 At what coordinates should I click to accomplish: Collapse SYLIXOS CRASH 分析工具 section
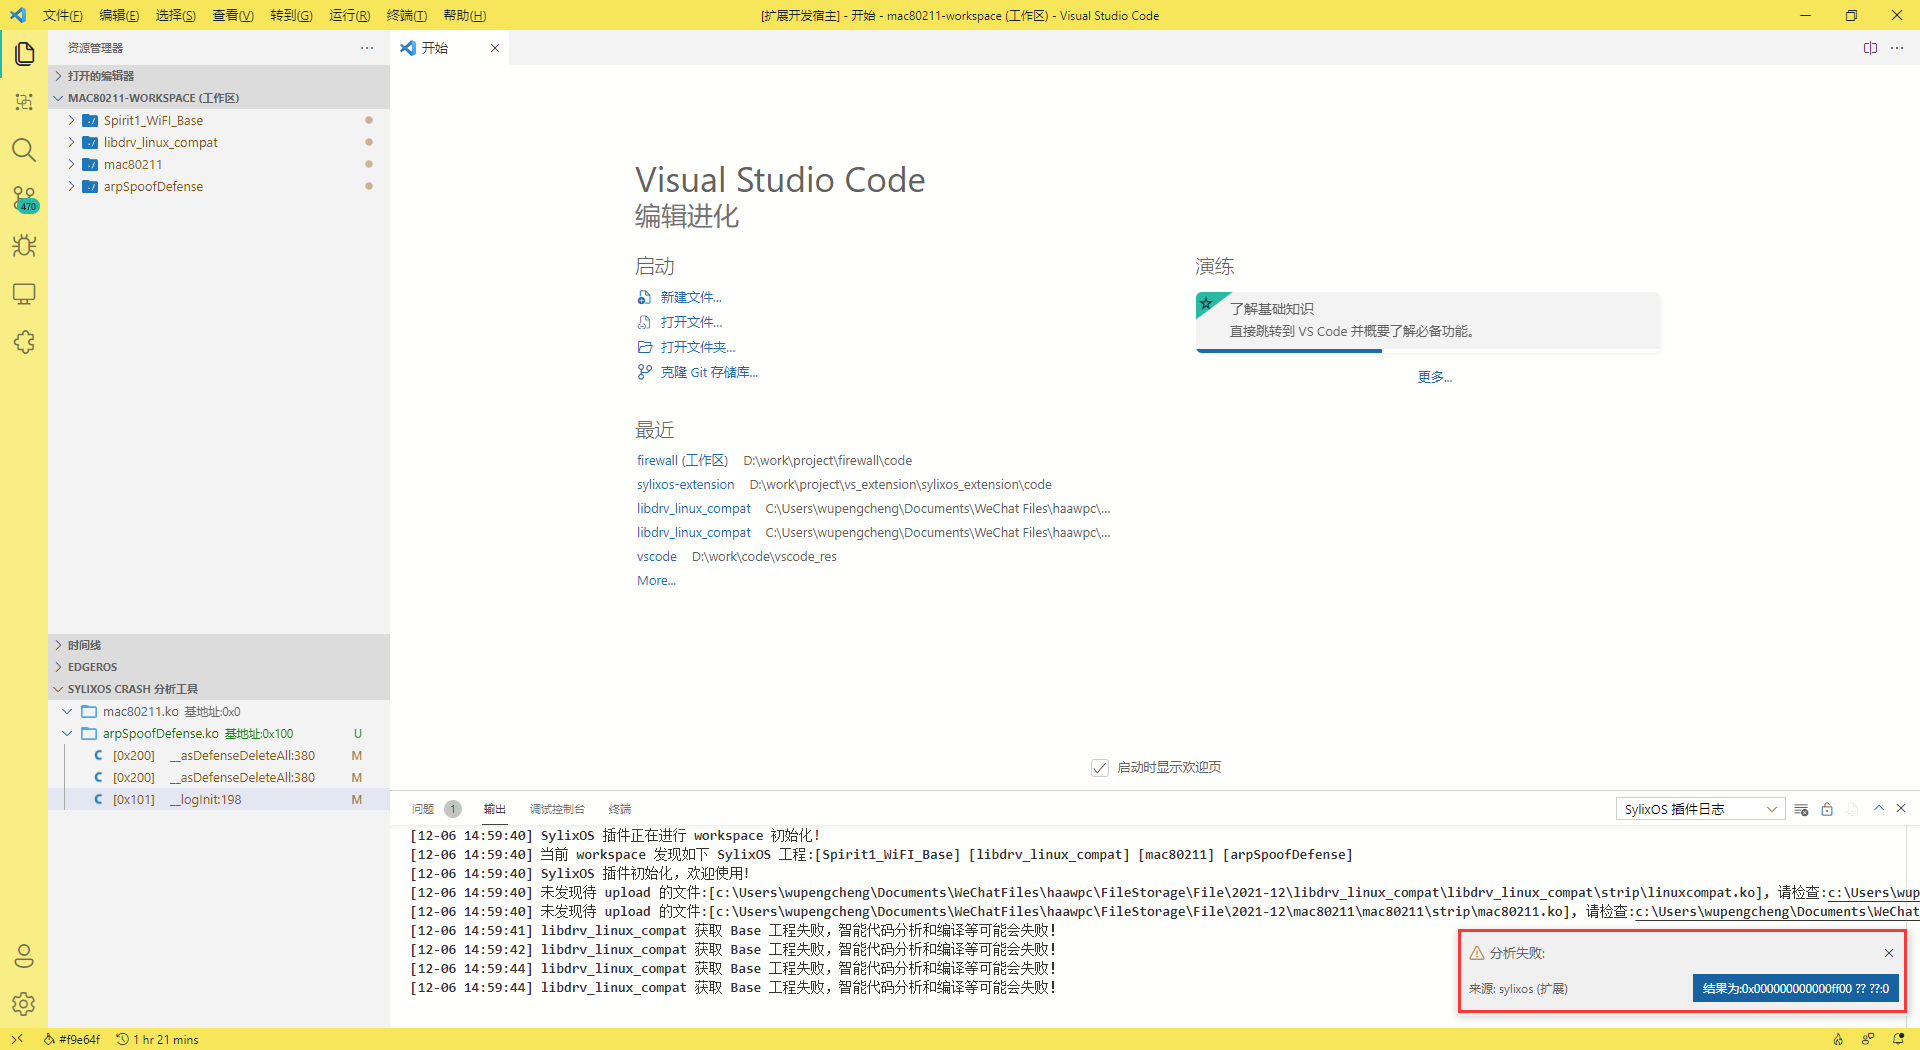pyautogui.click(x=218, y=689)
